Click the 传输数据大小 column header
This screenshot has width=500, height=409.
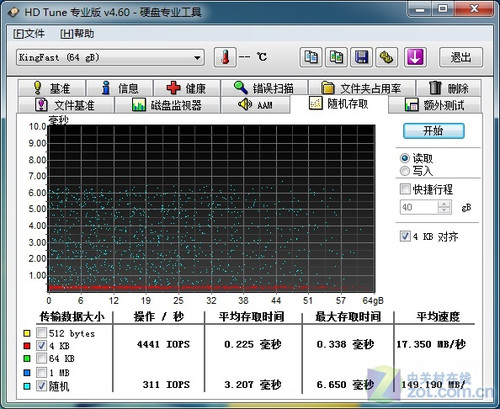pyautogui.click(x=72, y=316)
